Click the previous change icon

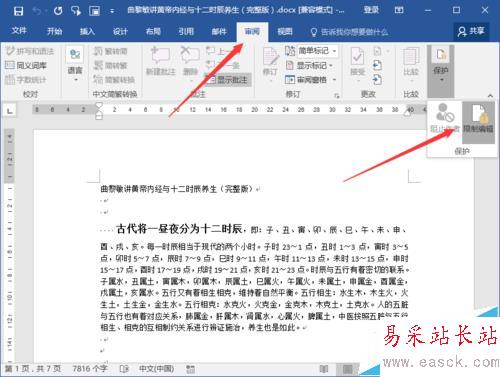point(377,65)
